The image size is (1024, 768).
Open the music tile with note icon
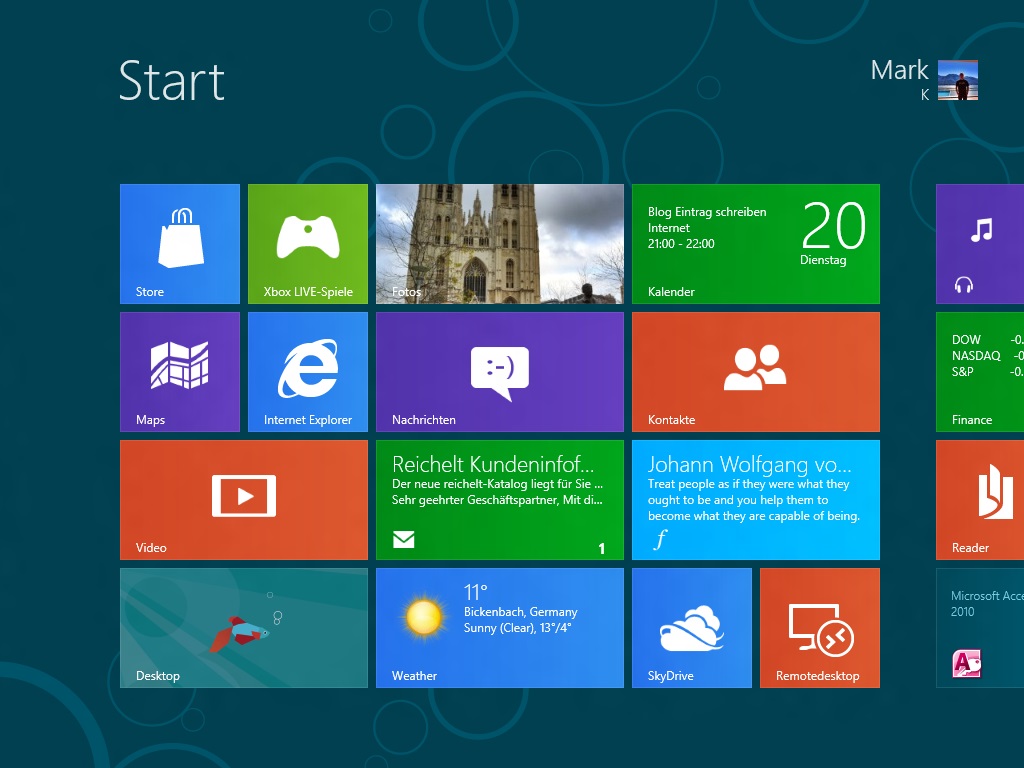tap(980, 244)
